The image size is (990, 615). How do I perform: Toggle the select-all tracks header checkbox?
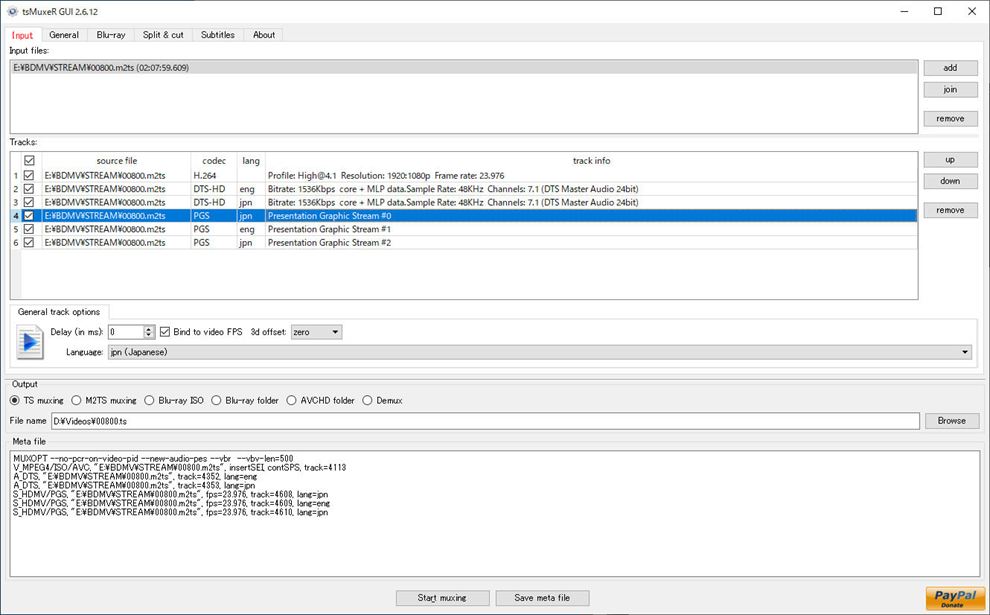pyautogui.click(x=29, y=160)
